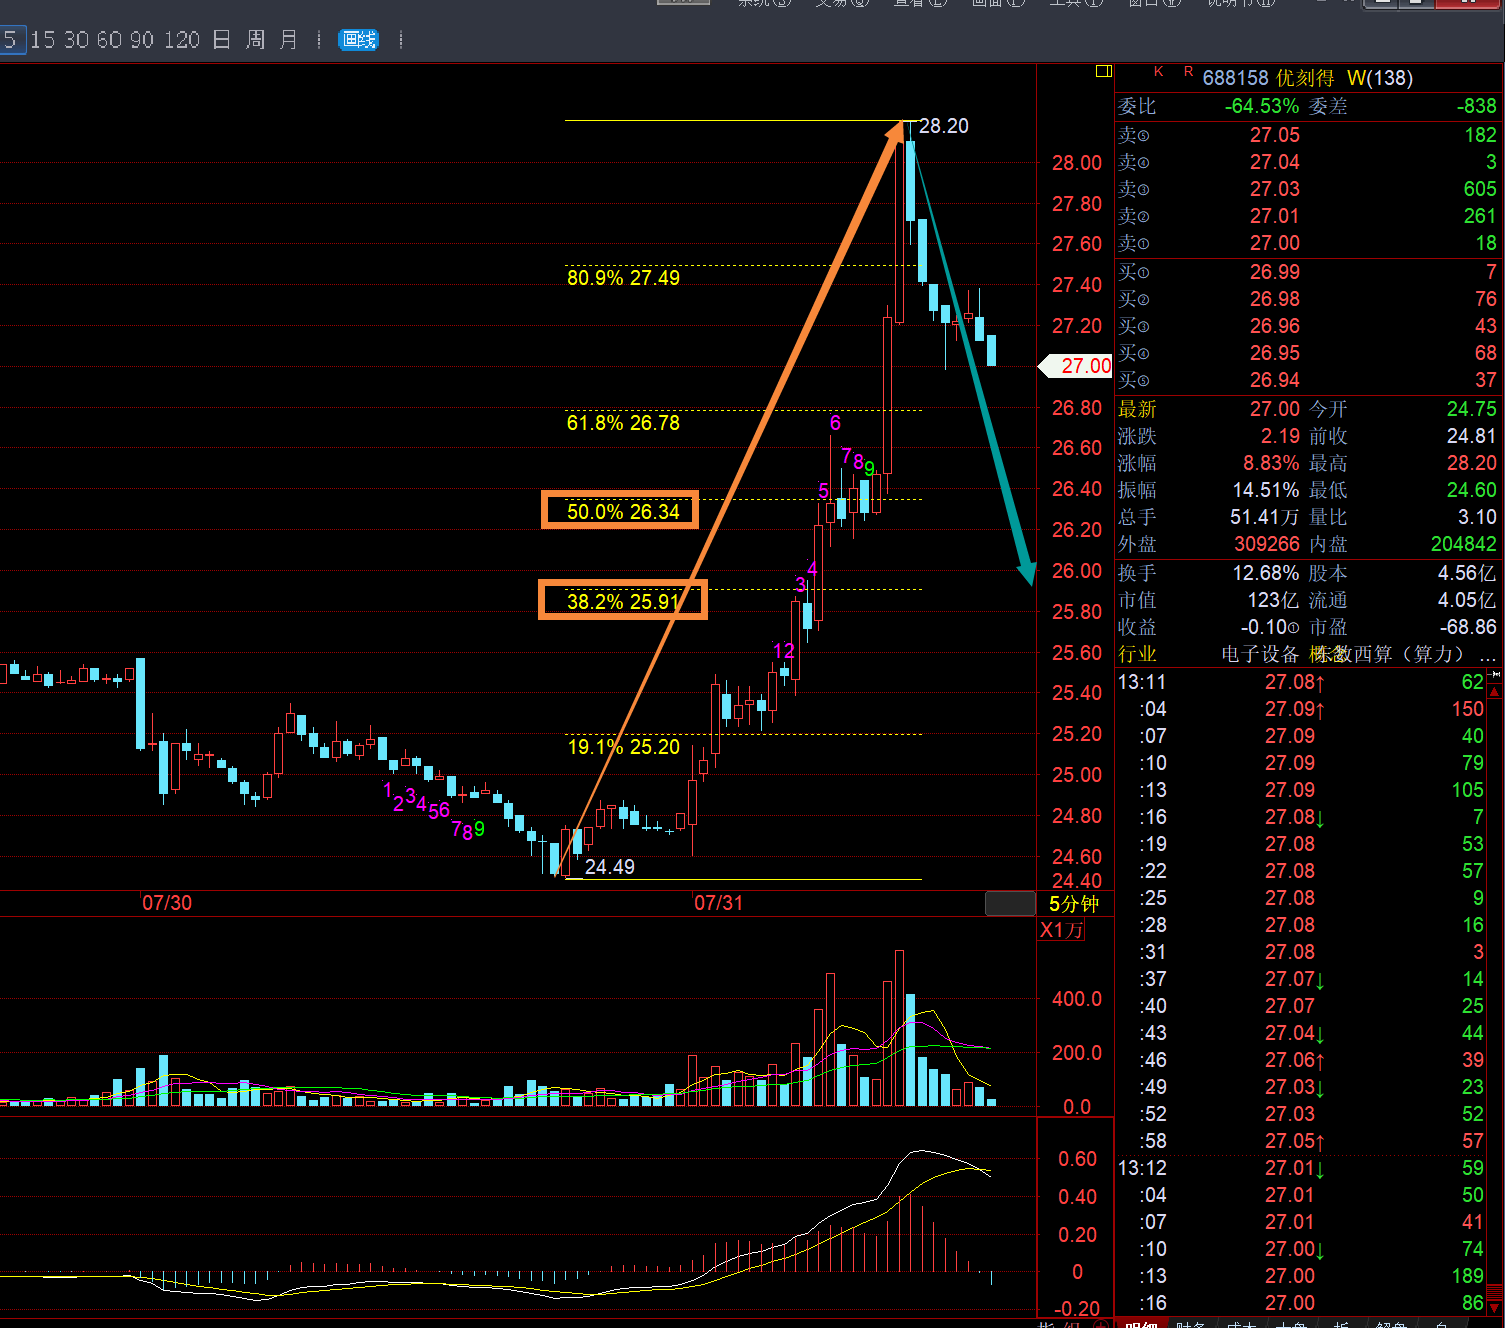Screen dimensions: 1505x1328
Task: Click buy level 5 price 26.94
Action: (1275, 380)
